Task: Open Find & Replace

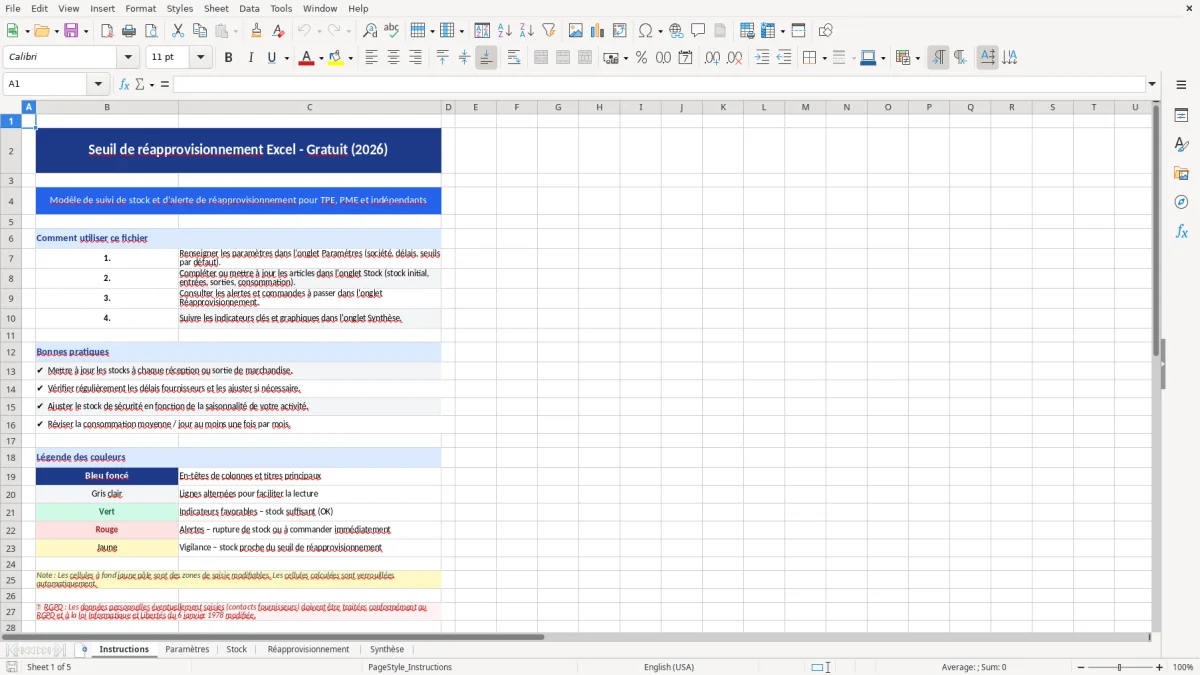Action: [x=370, y=31]
